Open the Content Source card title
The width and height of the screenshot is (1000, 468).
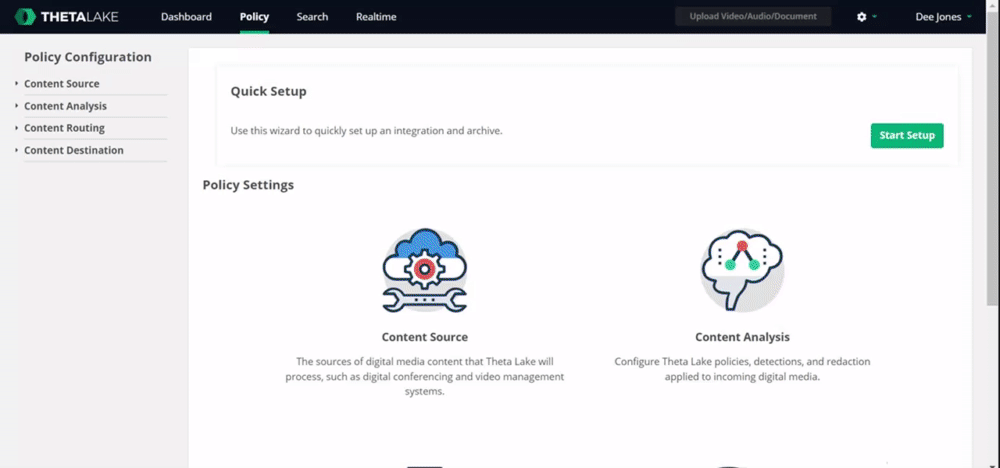(x=425, y=337)
